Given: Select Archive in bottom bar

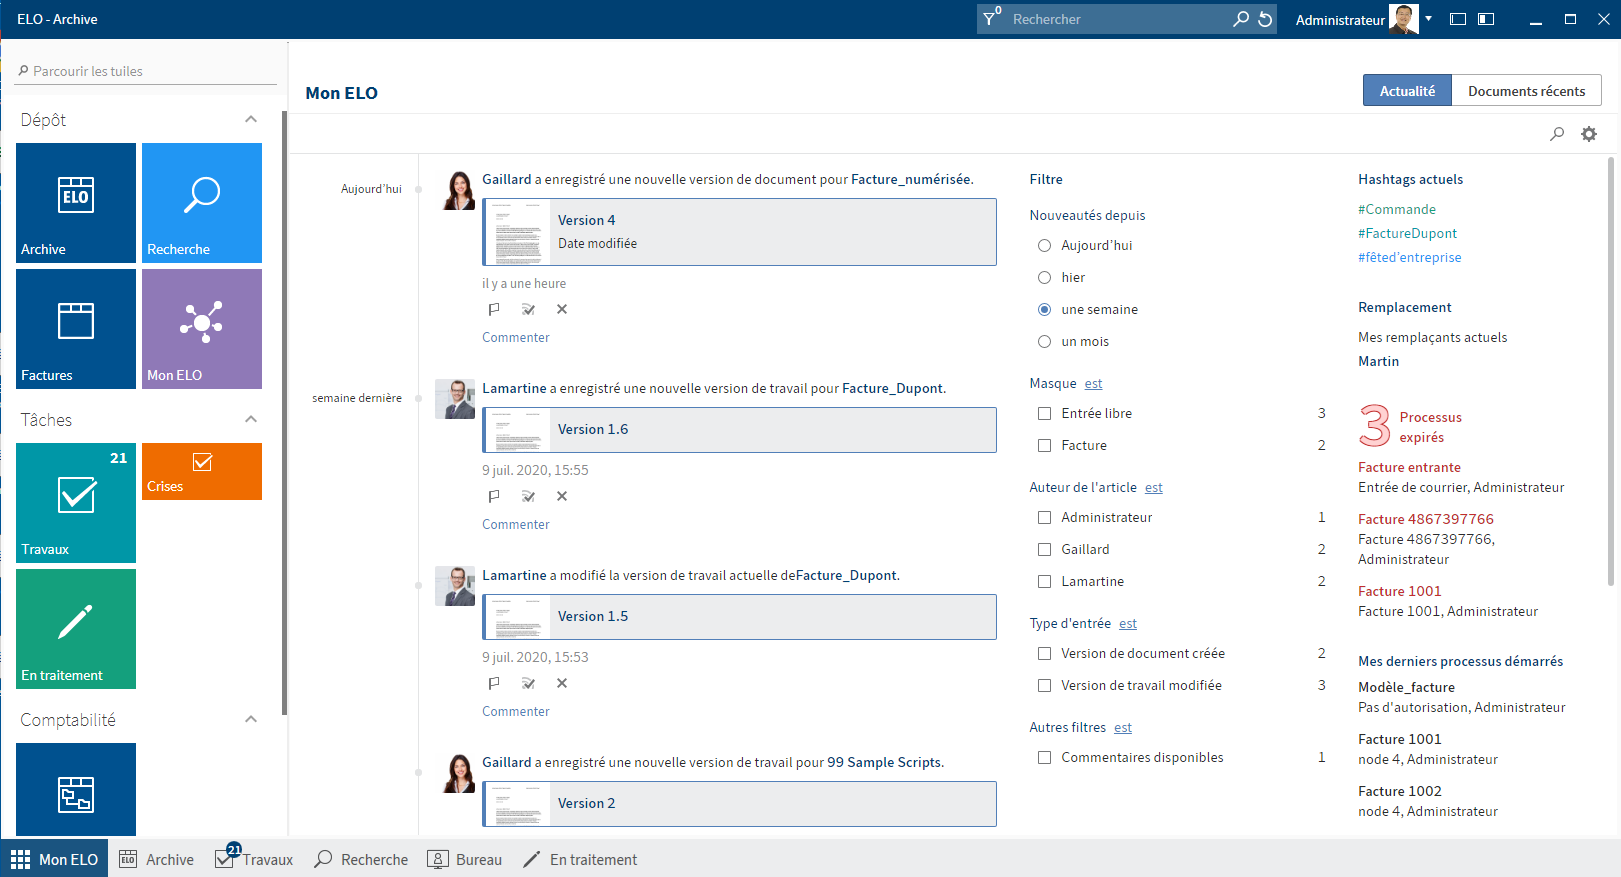Looking at the screenshot, I should (157, 859).
